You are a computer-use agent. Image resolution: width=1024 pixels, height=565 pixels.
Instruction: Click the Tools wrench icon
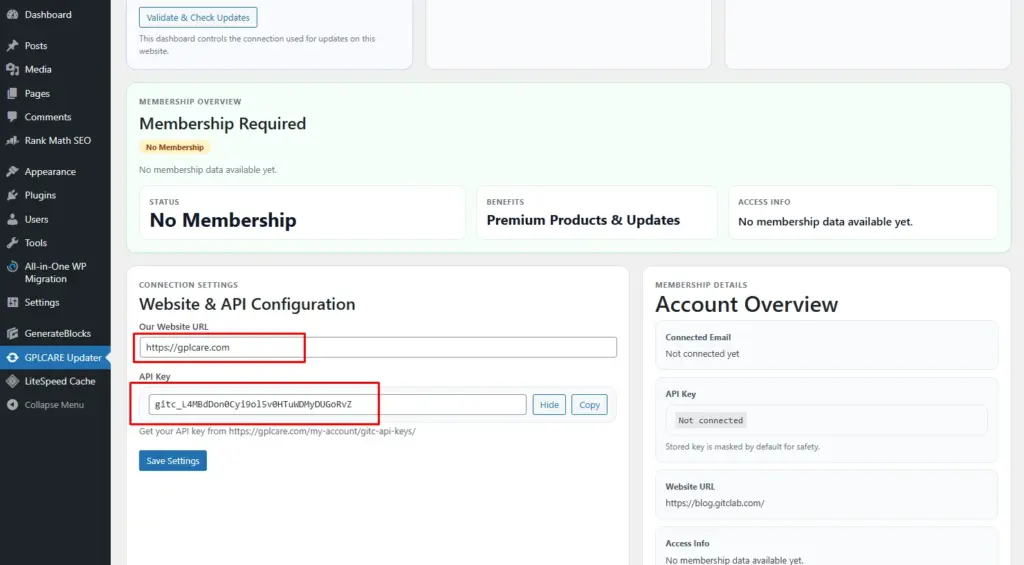pyautogui.click(x=12, y=243)
